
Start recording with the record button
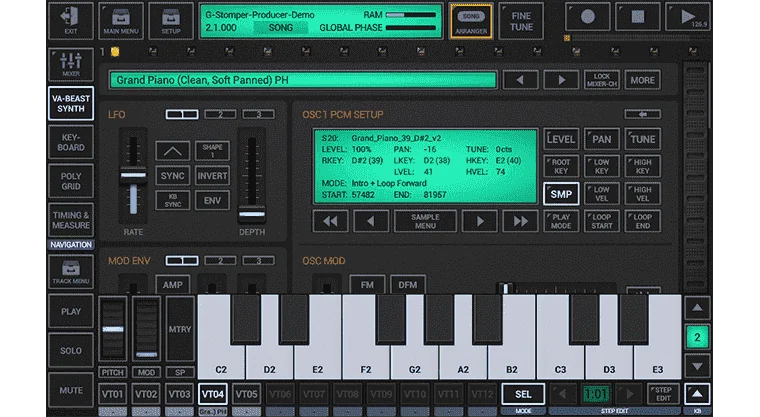(587, 17)
